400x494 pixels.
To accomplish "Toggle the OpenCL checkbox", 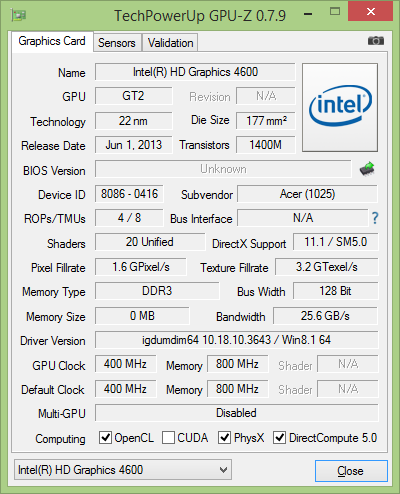I will pos(105,438).
